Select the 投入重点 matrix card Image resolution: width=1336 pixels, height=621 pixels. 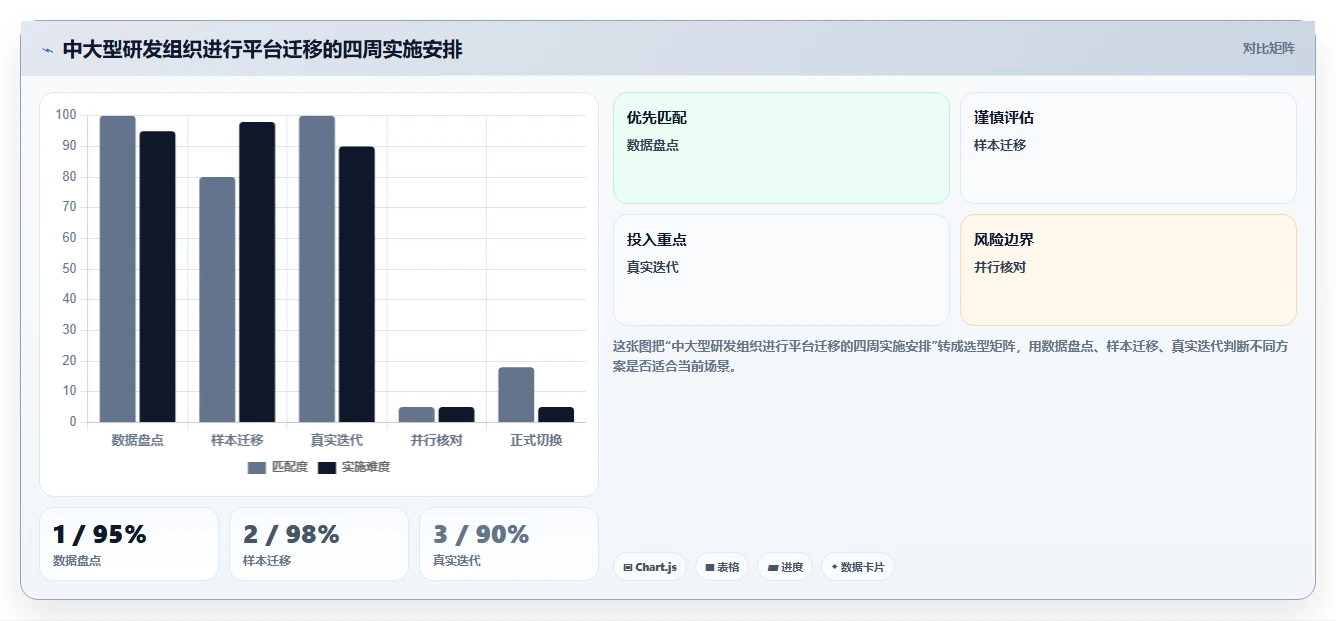[781, 270]
